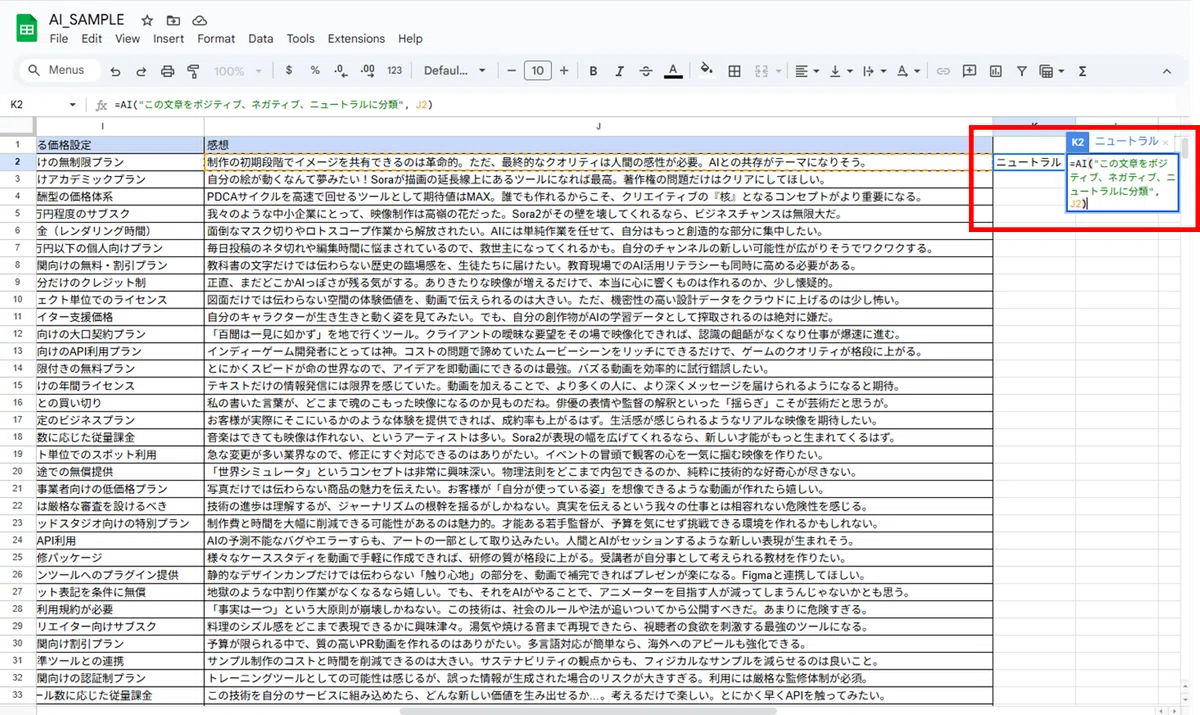Open text rotation dropdown
1200x715 pixels.
[x=907, y=71]
